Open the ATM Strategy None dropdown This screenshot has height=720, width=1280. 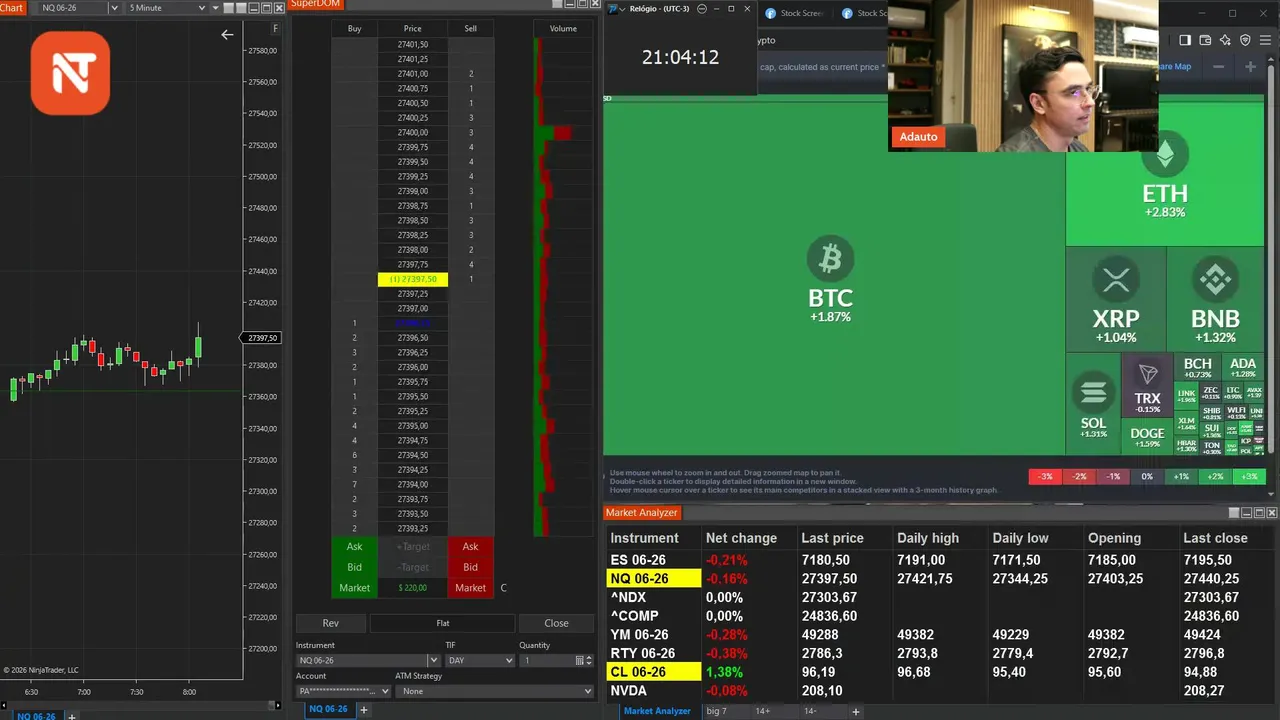tap(495, 691)
